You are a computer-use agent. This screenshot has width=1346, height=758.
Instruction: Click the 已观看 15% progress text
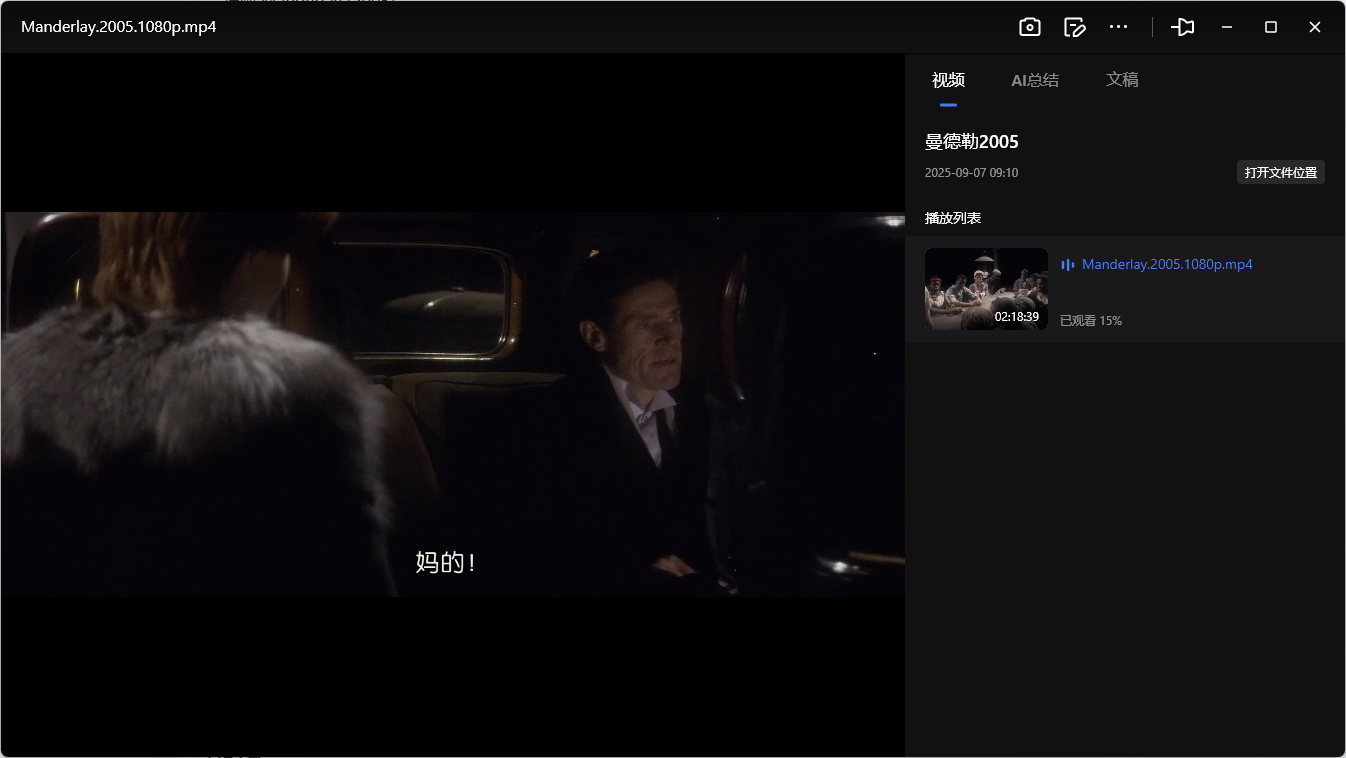1091,321
